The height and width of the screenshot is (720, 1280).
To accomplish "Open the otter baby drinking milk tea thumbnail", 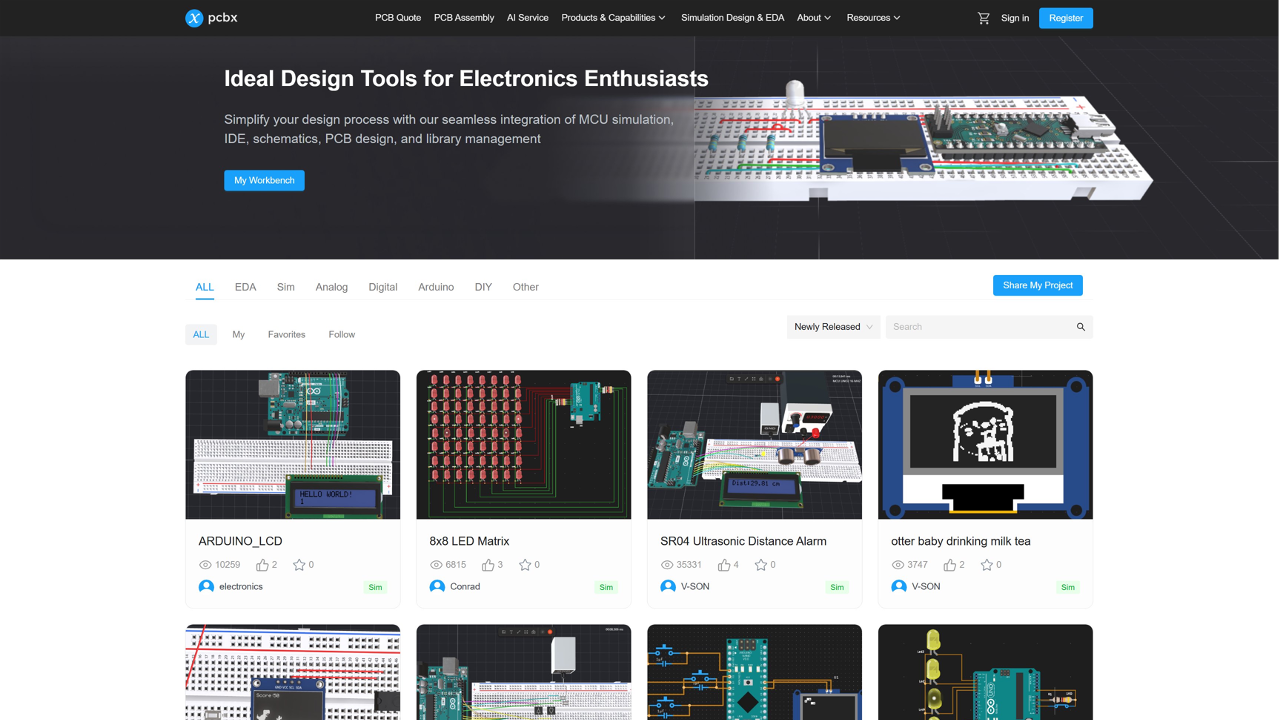I will pos(986,445).
